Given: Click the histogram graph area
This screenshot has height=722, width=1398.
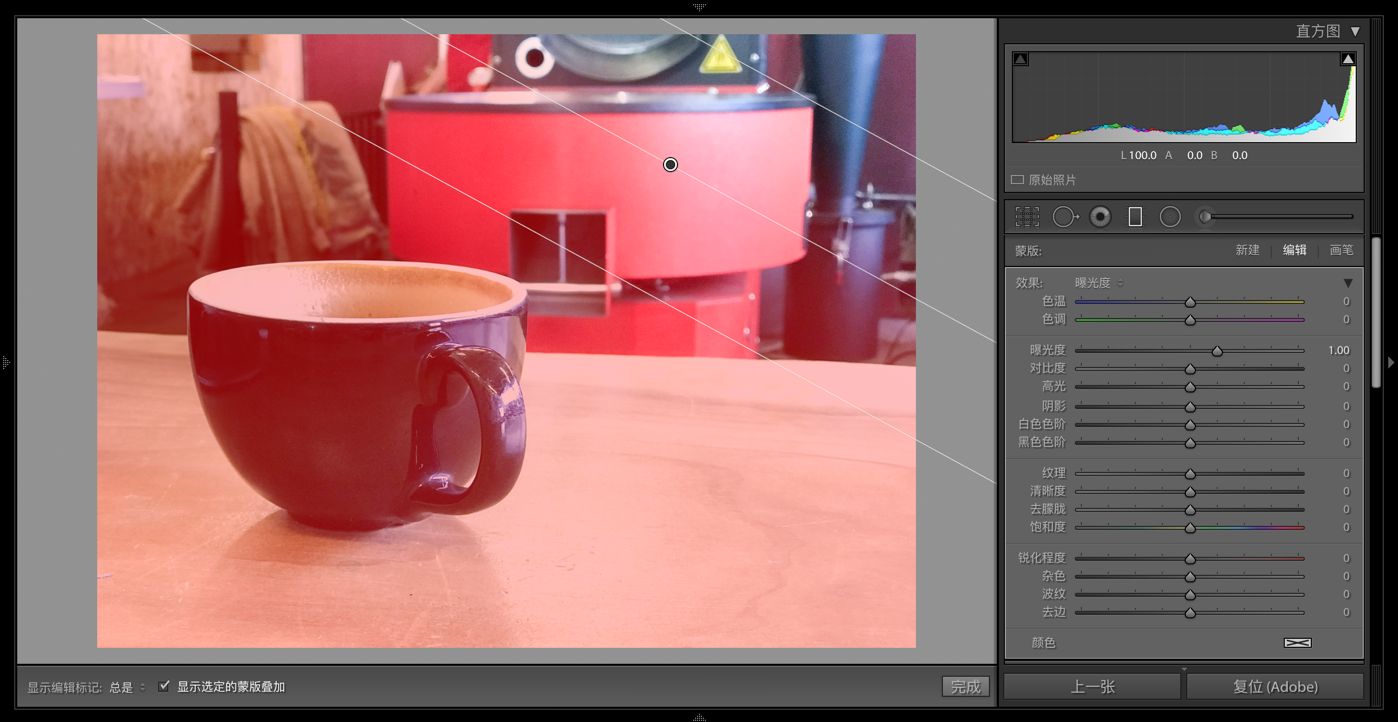Looking at the screenshot, I should tap(1184, 97).
